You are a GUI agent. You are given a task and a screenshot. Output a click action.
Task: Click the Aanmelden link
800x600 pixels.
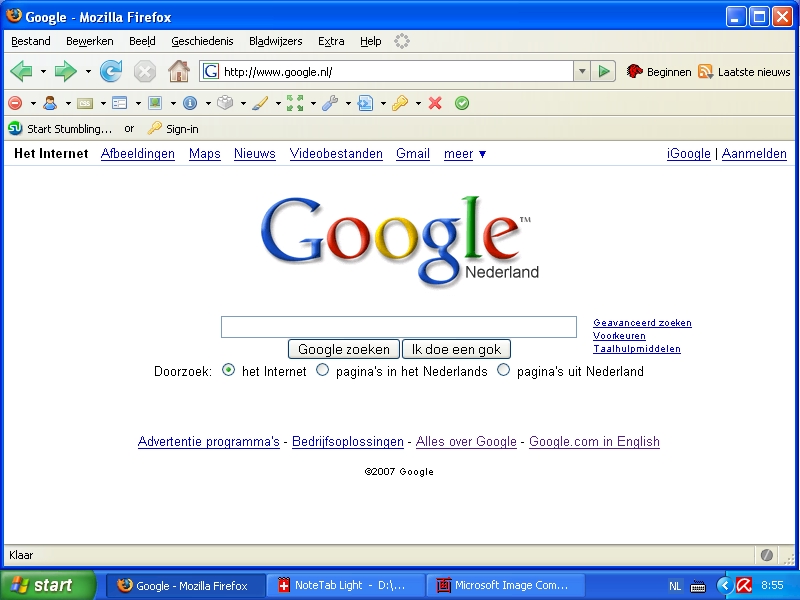754,154
